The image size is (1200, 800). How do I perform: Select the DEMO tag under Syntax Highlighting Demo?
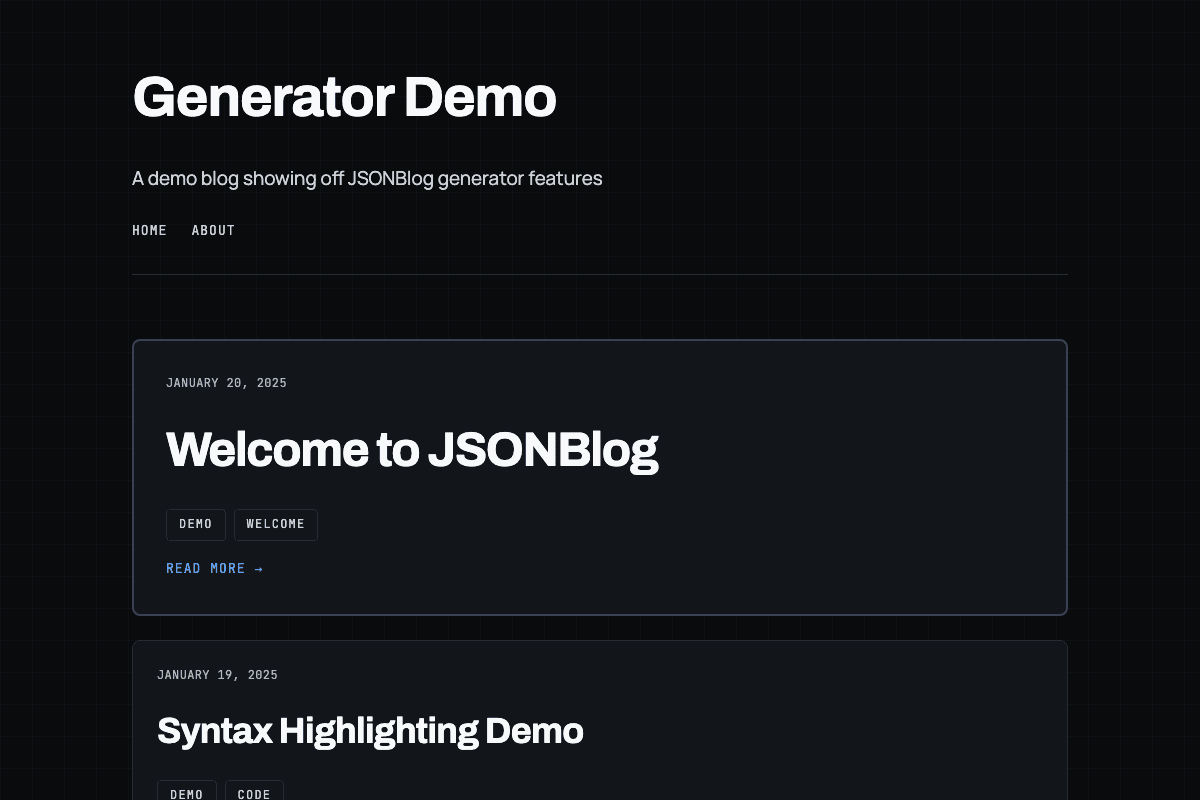[x=186, y=793]
